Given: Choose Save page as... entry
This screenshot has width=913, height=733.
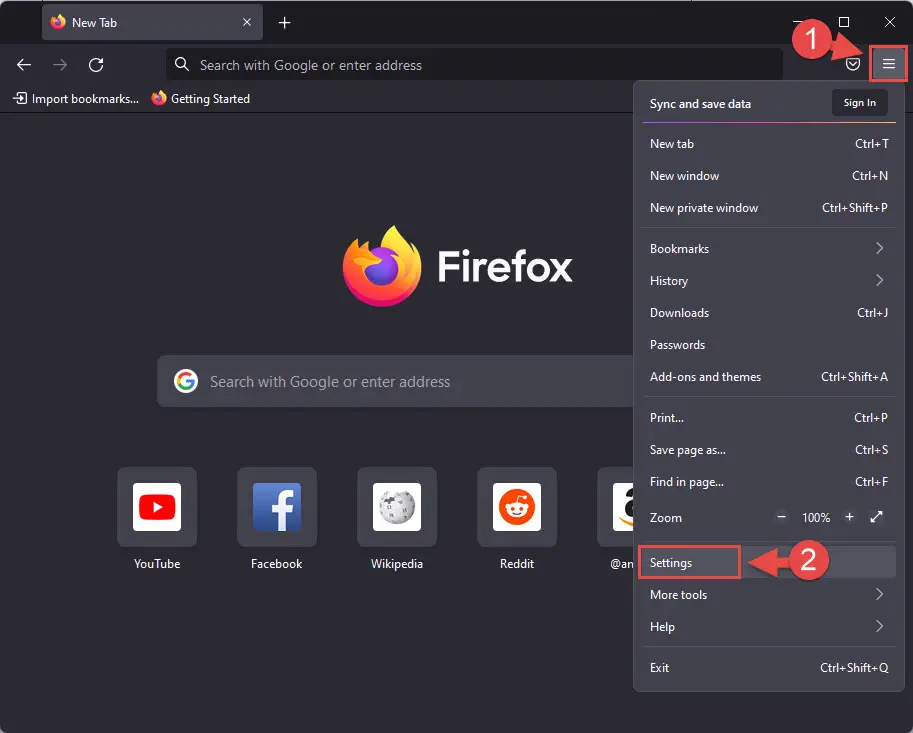Looking at the screenshot, I should (769, 449).
